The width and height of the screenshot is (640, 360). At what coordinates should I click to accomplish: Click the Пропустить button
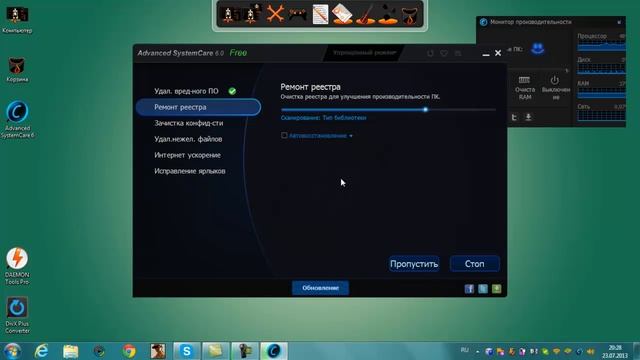click(414, 264)
